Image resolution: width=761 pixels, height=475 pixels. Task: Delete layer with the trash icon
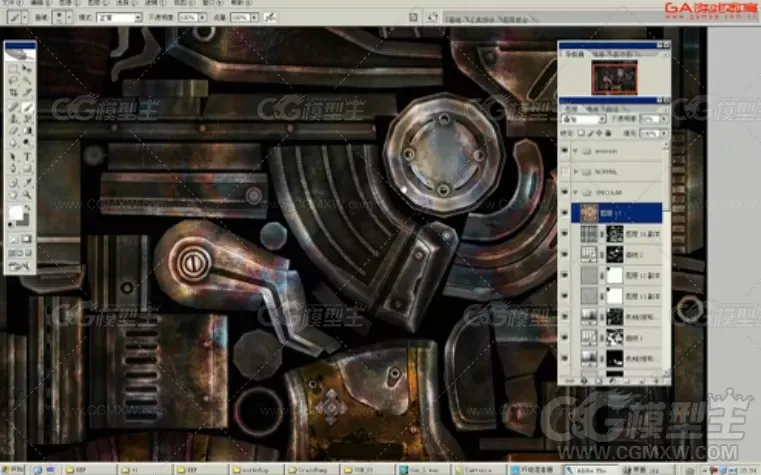pyautogui.click(x=657, y=381)
